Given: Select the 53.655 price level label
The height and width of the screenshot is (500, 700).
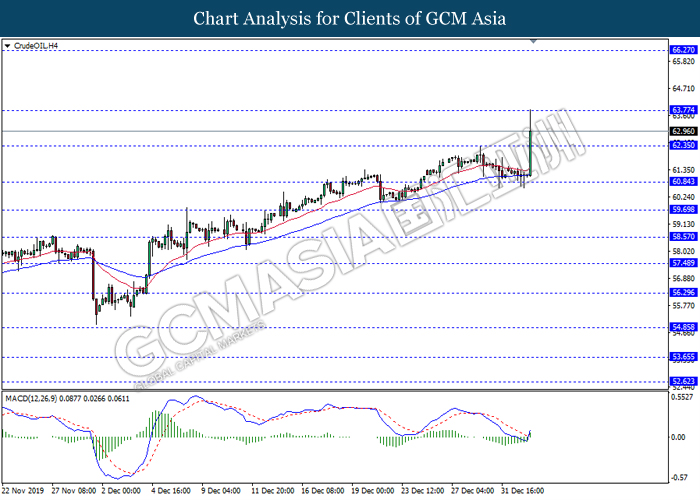Looking at the screenshot, I should pos(683,357).
